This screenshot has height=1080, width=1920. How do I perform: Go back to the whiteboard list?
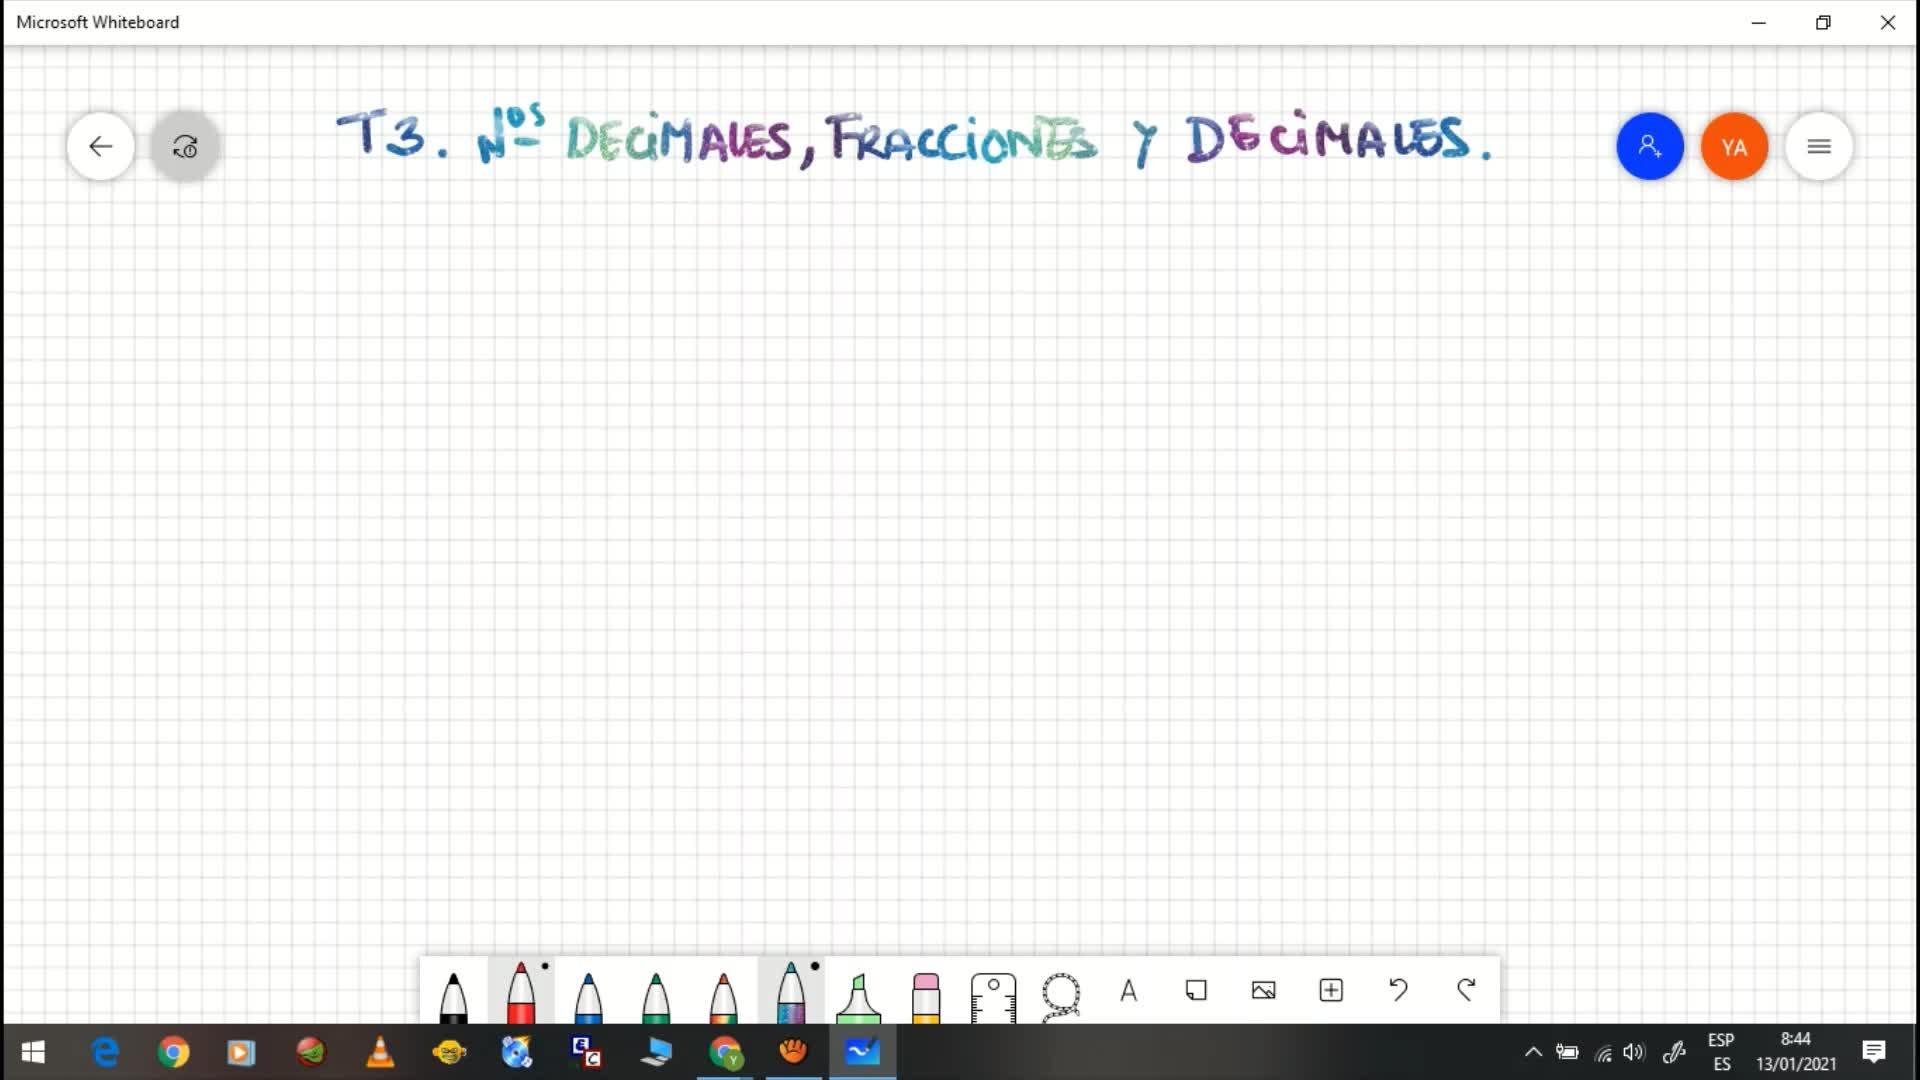[x=101, y=147]
